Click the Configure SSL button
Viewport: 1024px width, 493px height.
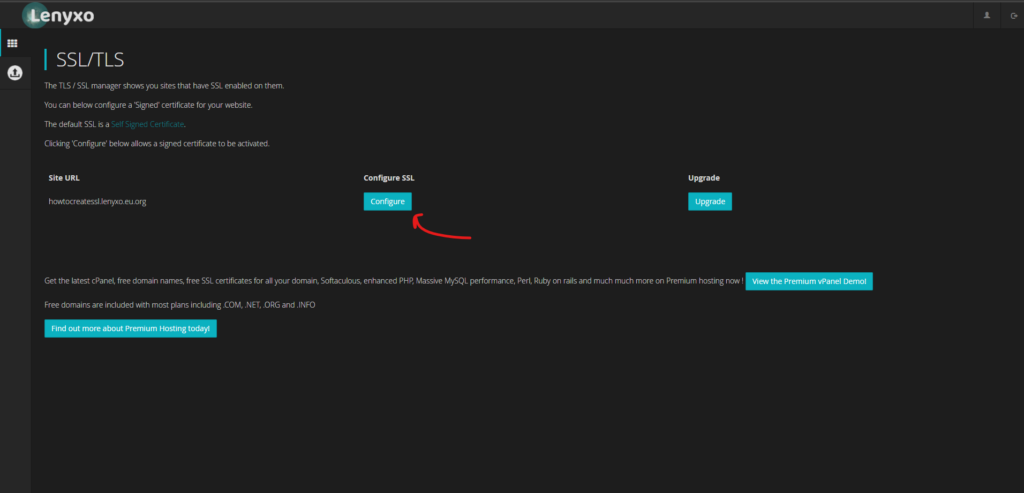387,202
